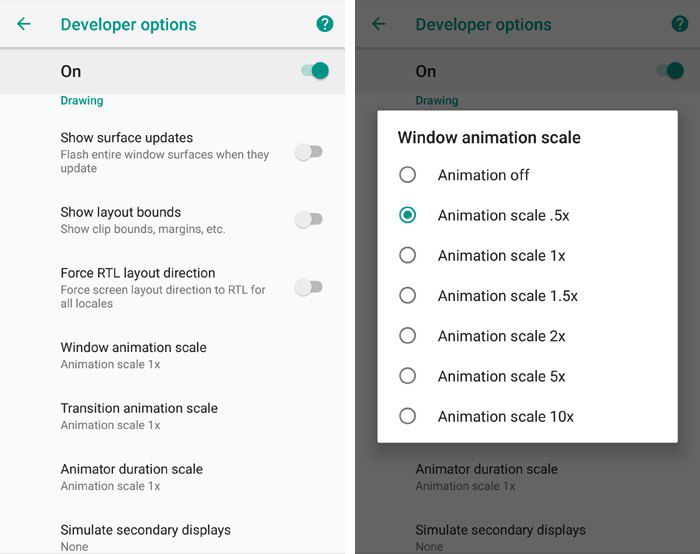Screen dimensions: 700x554
Task: Select Animation scale .5x radio button
Action: [x=407, y=215]
